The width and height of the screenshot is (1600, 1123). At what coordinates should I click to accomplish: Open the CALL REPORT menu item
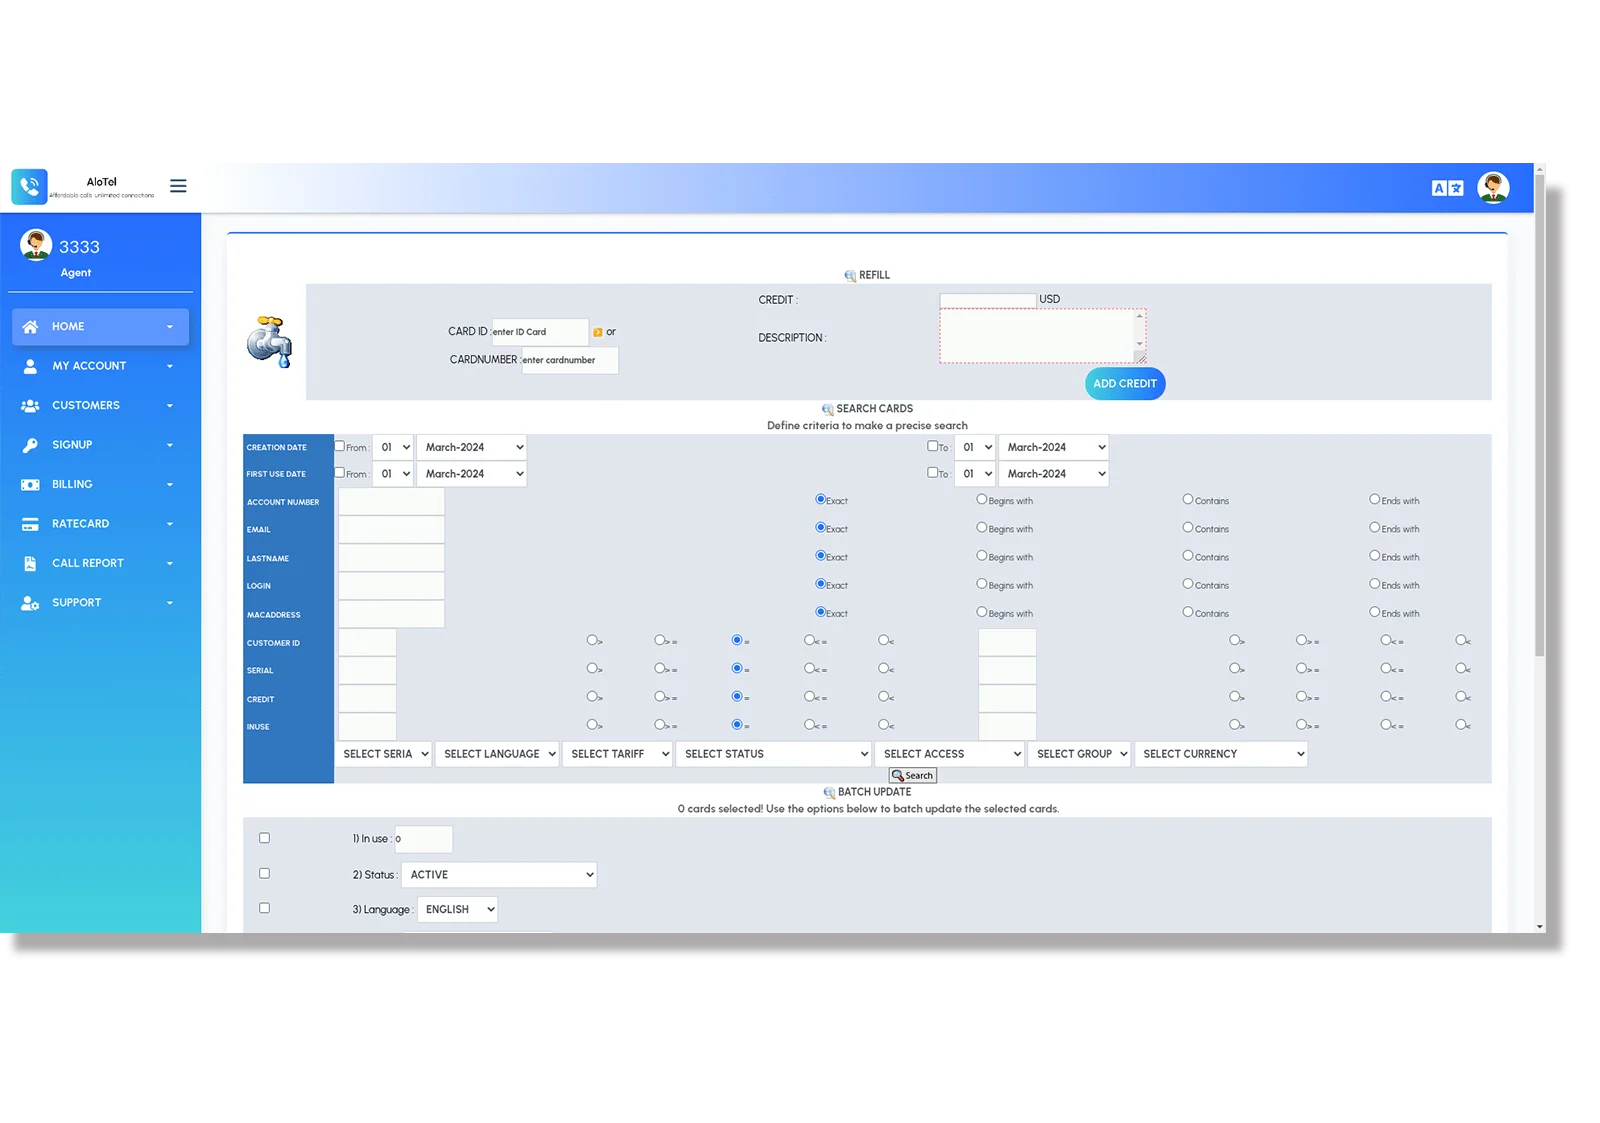point(100,564)
